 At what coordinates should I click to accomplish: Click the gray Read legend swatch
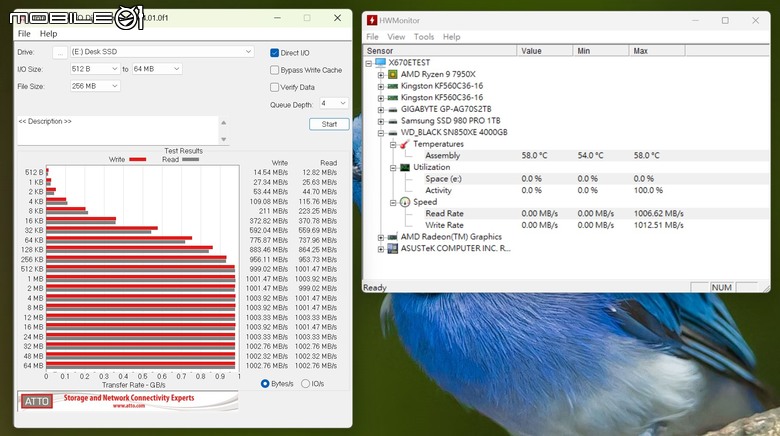[191, 160]
